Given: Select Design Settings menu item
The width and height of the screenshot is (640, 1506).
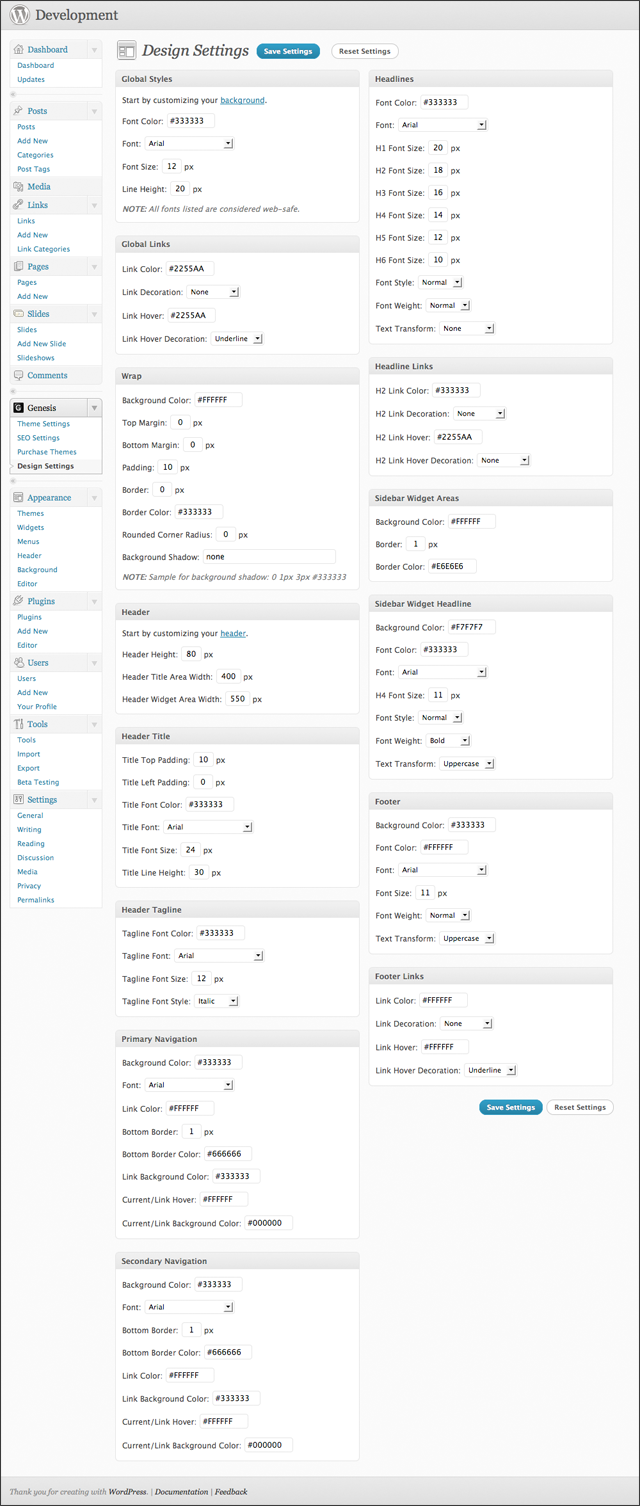Looking at the screenshot, I should pyautogui.click(x=45, y=466).
